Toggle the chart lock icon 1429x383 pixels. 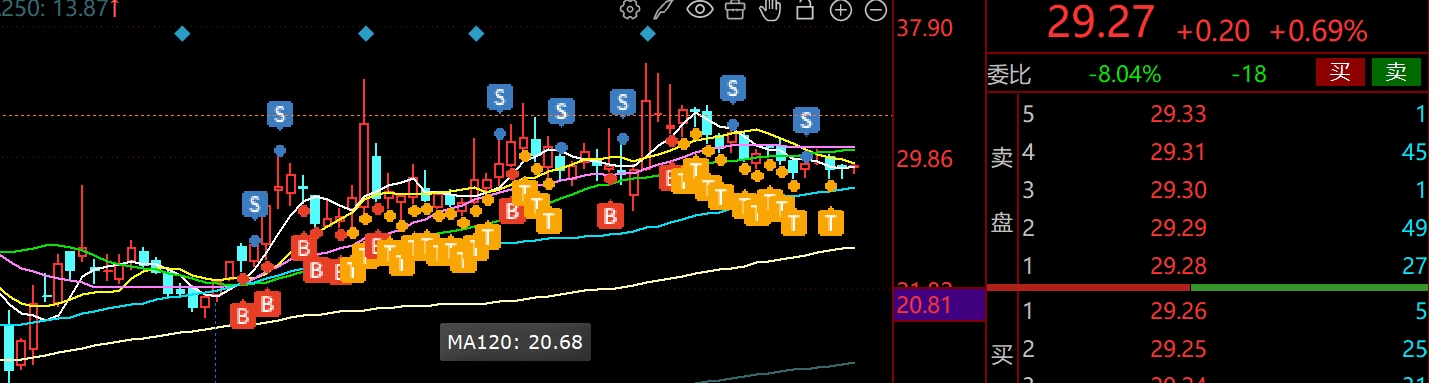click(x=804, y=10)
